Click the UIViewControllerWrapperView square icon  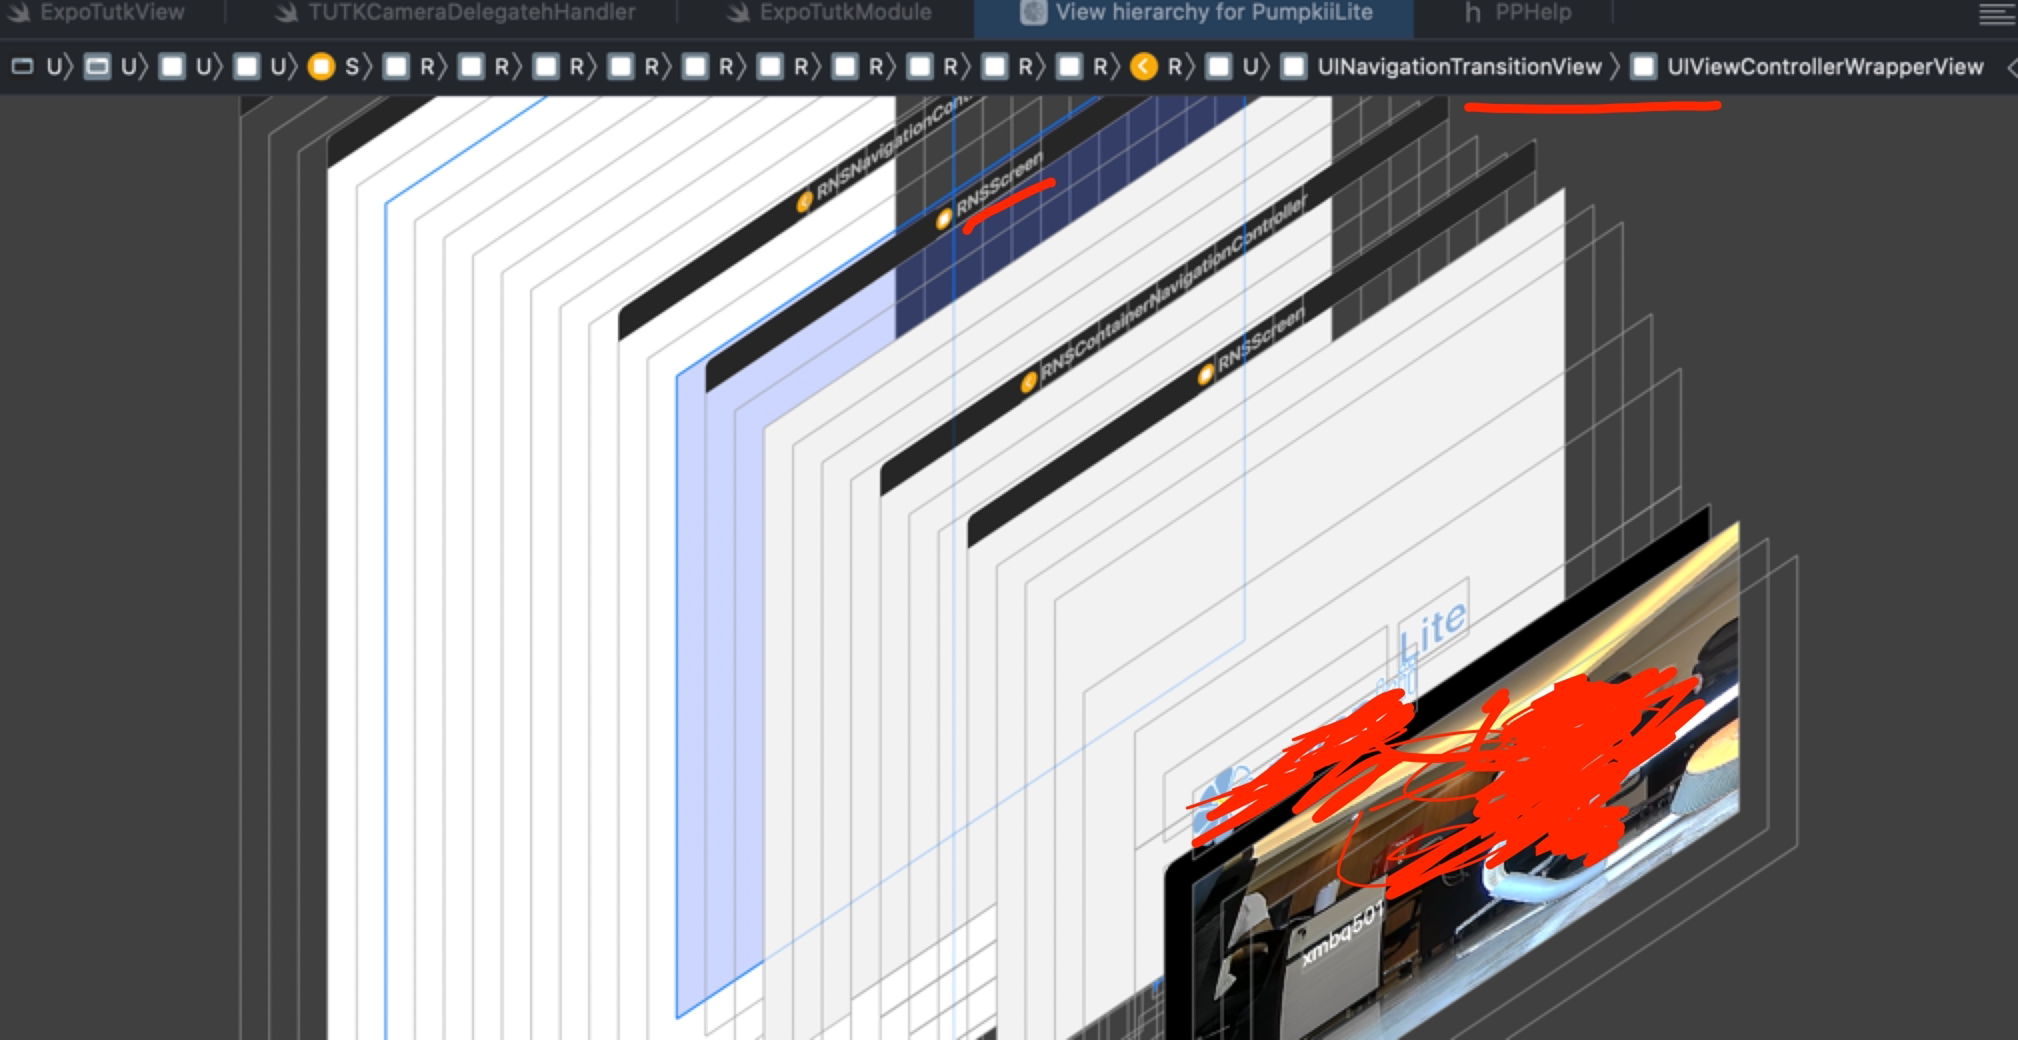coord(1643,66)
